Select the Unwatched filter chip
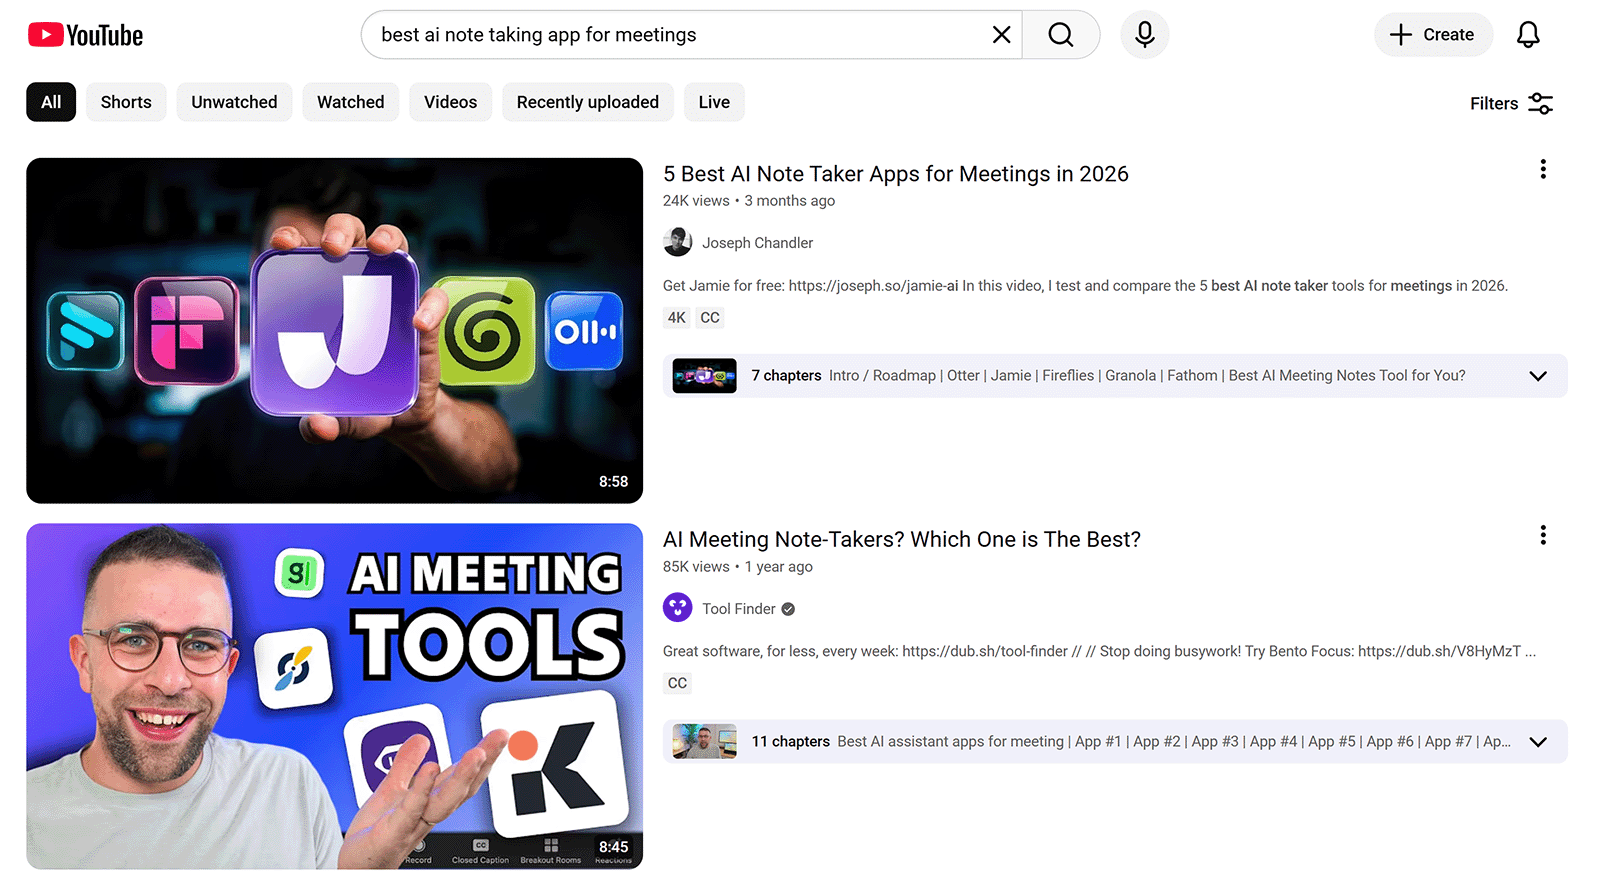This screenshot has width=1600, height=894. [x=234, y=102]
